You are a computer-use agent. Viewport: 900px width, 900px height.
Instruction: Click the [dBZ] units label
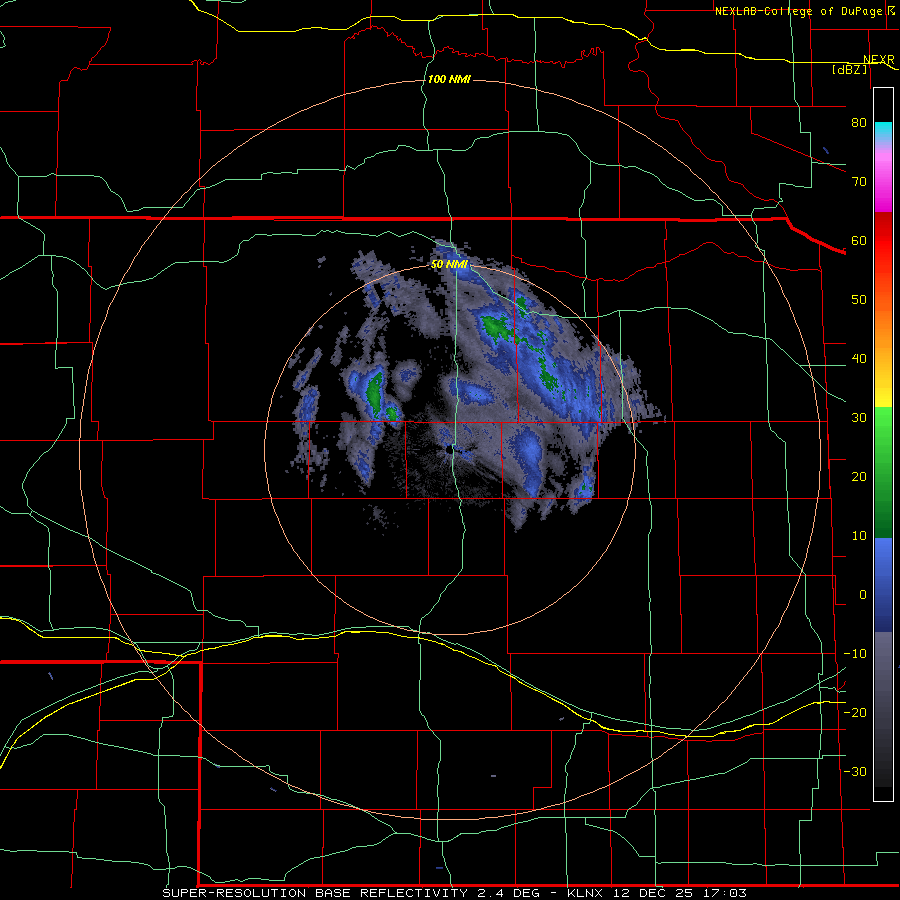coord(850,69)
